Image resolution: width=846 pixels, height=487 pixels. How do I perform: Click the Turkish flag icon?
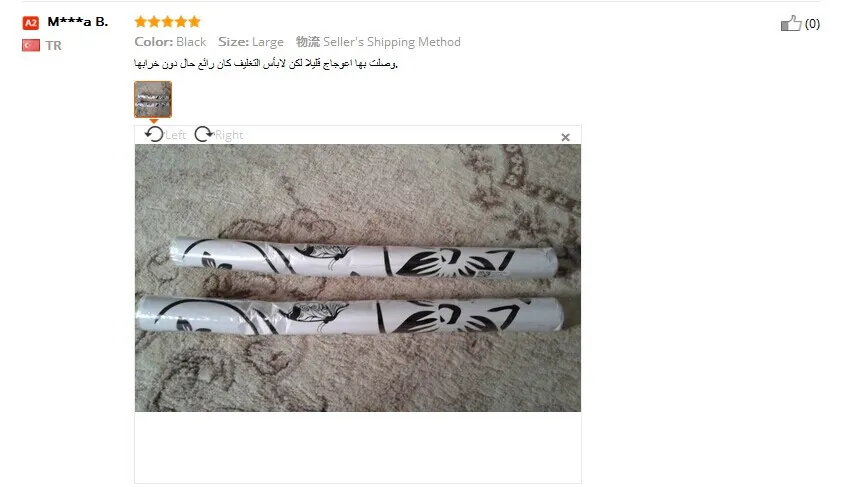(31, 45)
